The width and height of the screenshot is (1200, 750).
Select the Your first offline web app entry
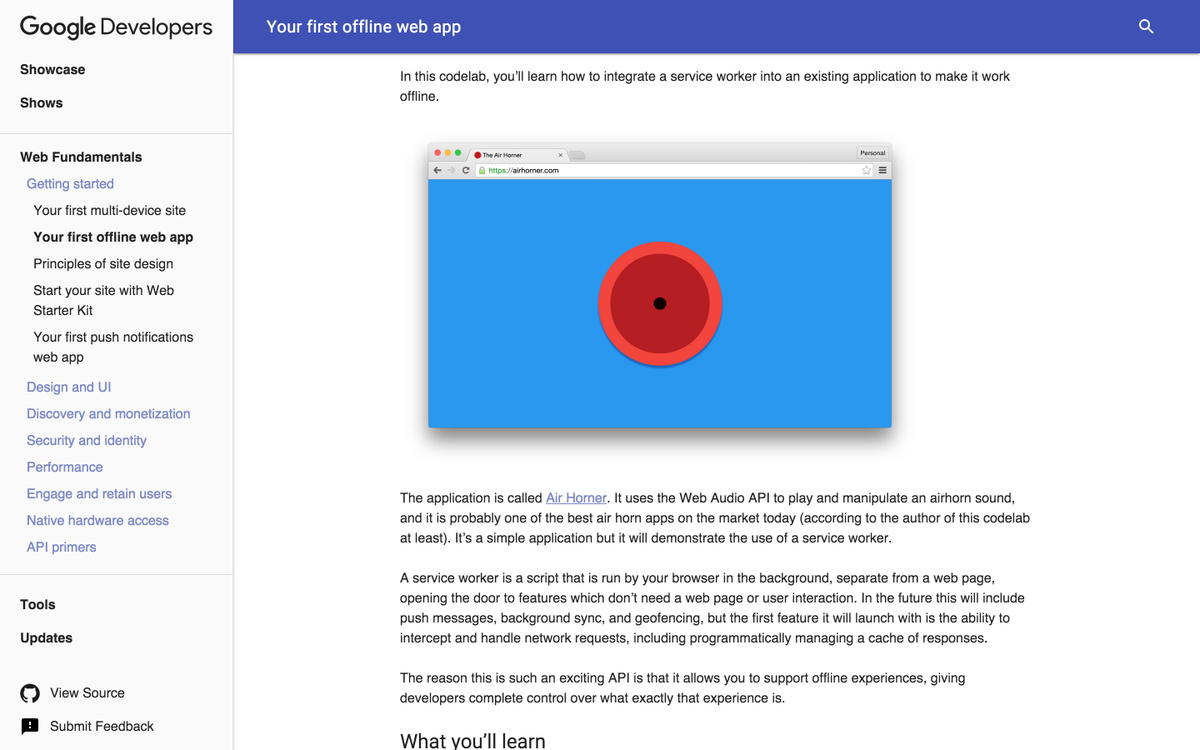click(x=113, y=237)
